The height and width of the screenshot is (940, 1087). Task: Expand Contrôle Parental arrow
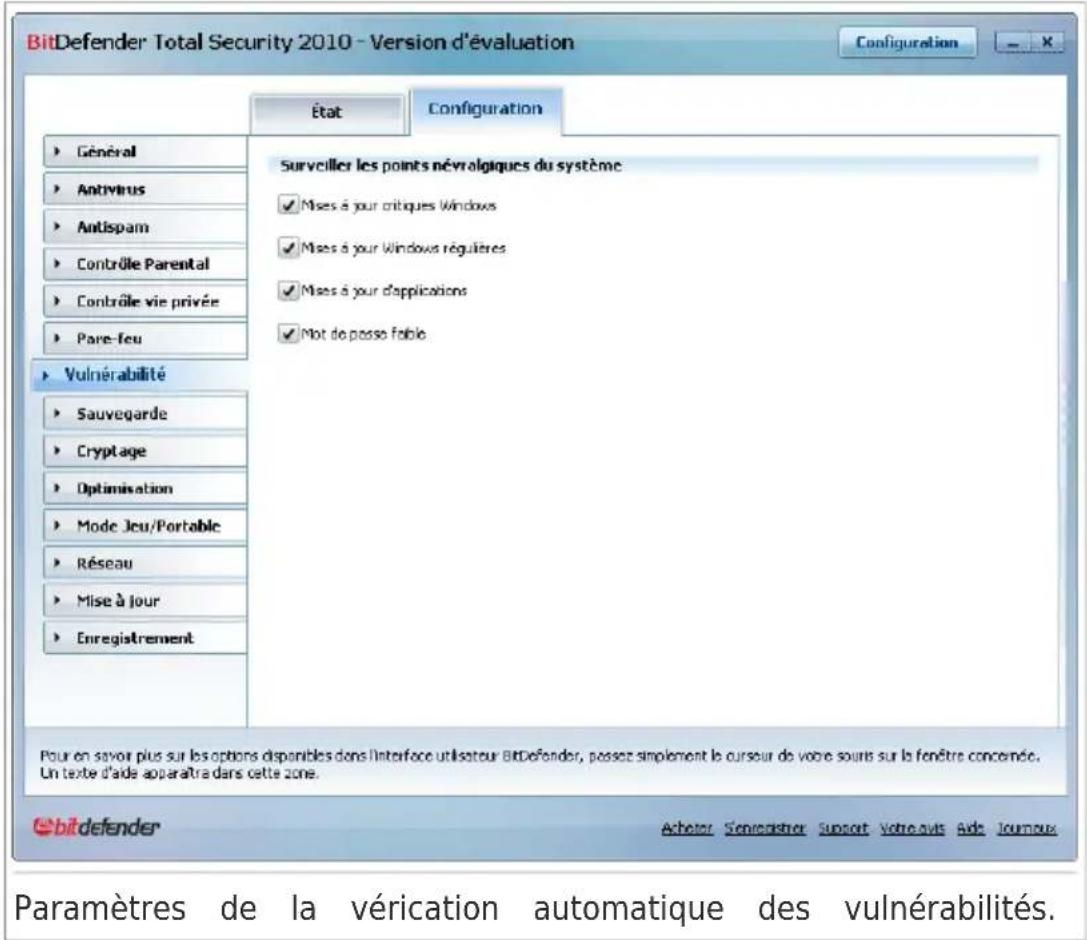click(58, 263)
